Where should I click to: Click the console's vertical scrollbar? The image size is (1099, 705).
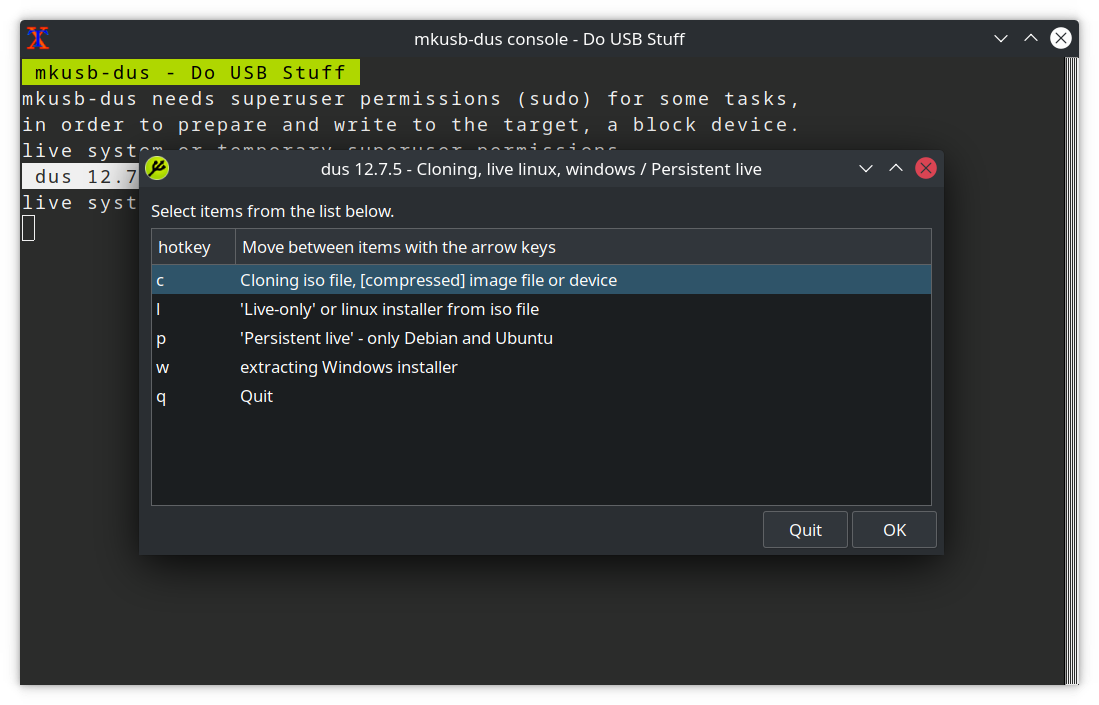(1072, 370)
